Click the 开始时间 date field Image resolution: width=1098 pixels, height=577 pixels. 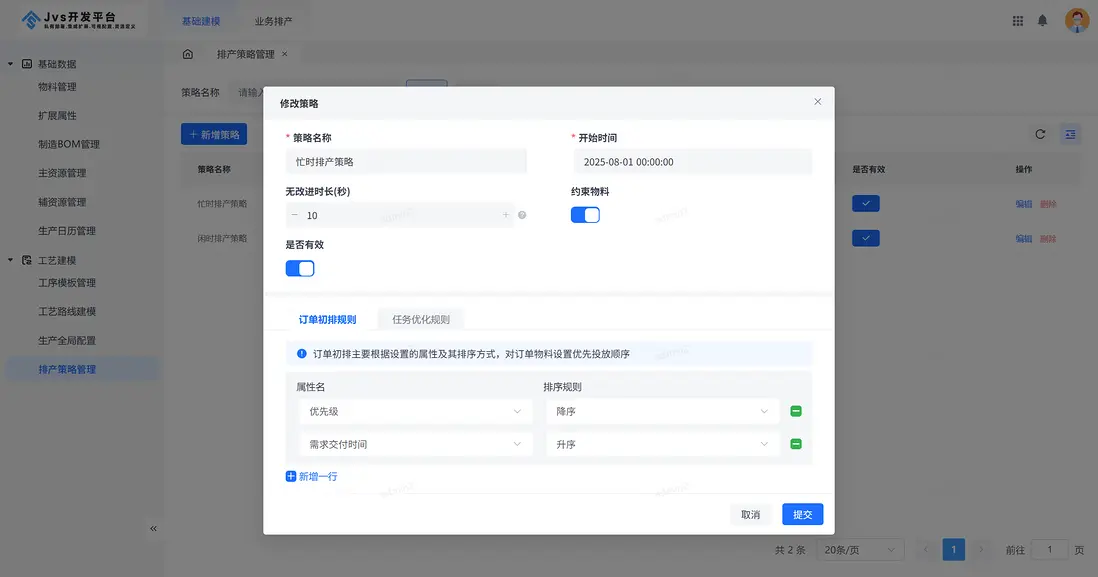click(x=693, y=162)
